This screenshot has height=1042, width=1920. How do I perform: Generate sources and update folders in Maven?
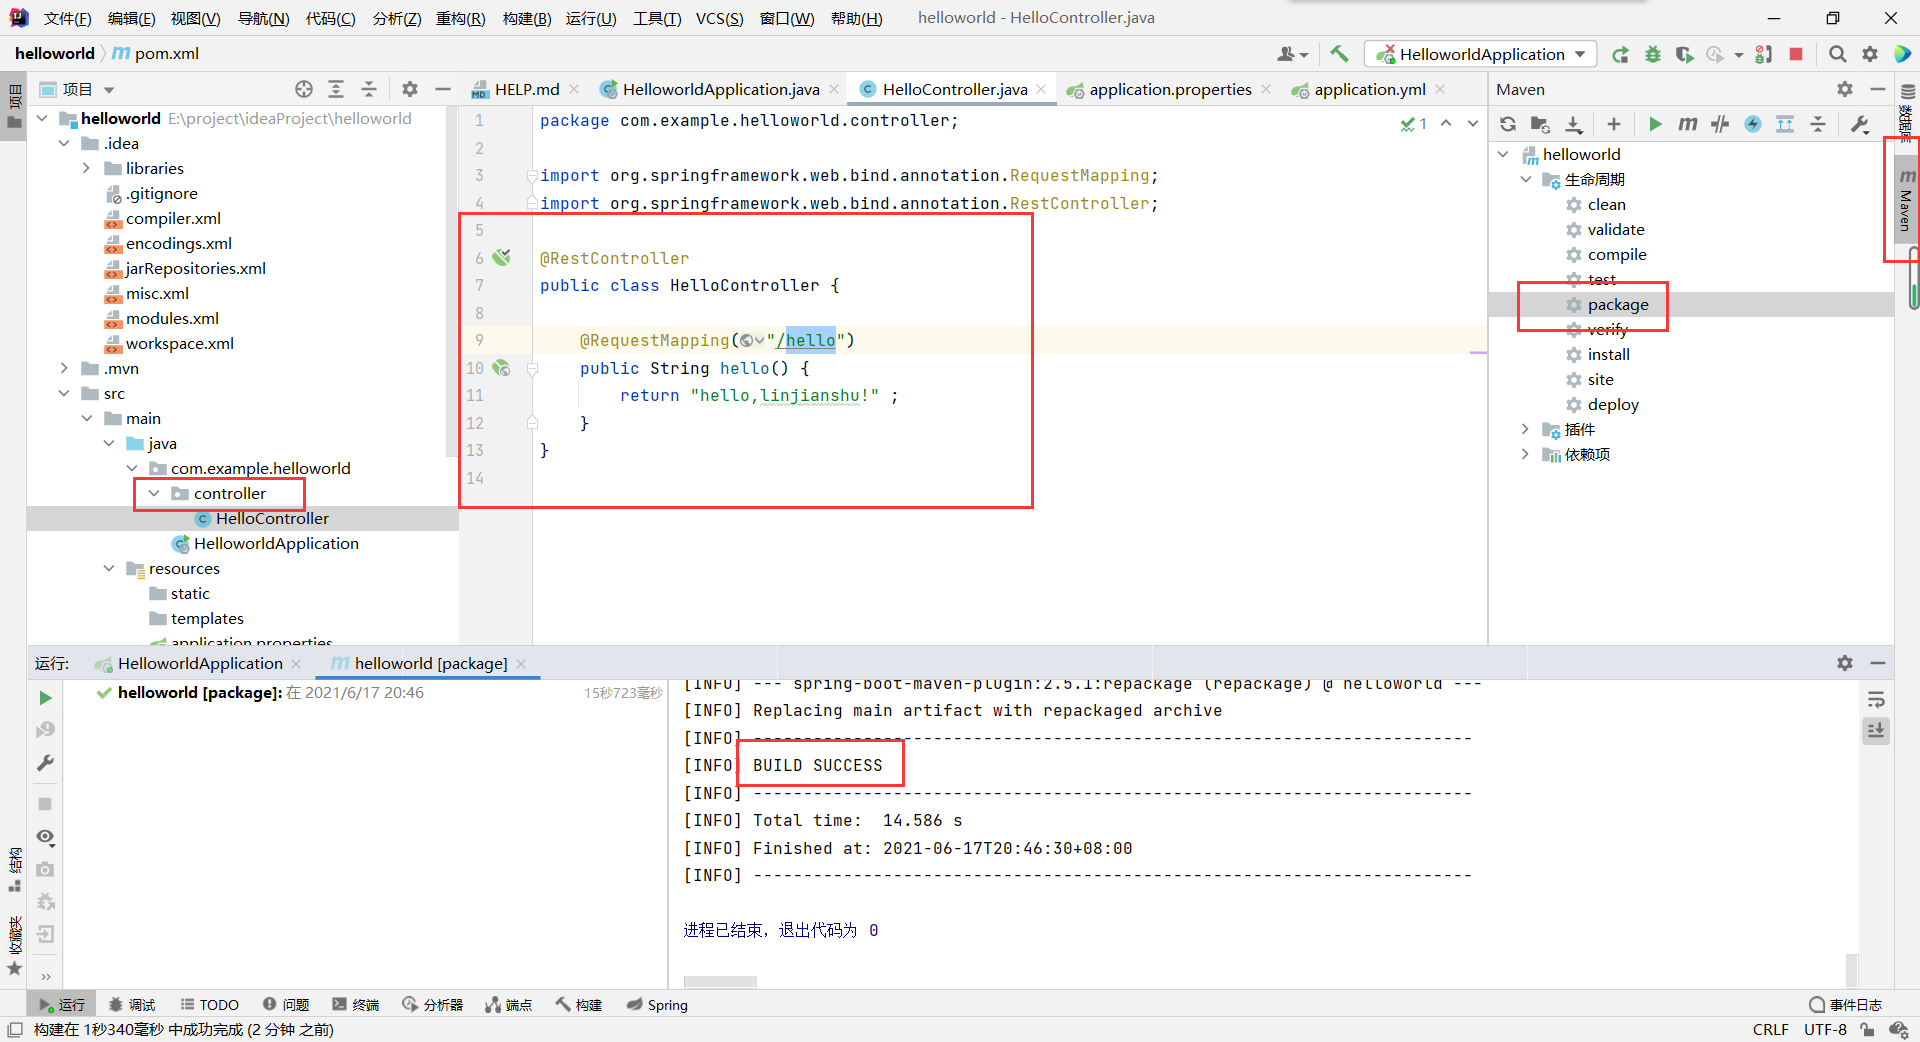[x=1540, y=124]
